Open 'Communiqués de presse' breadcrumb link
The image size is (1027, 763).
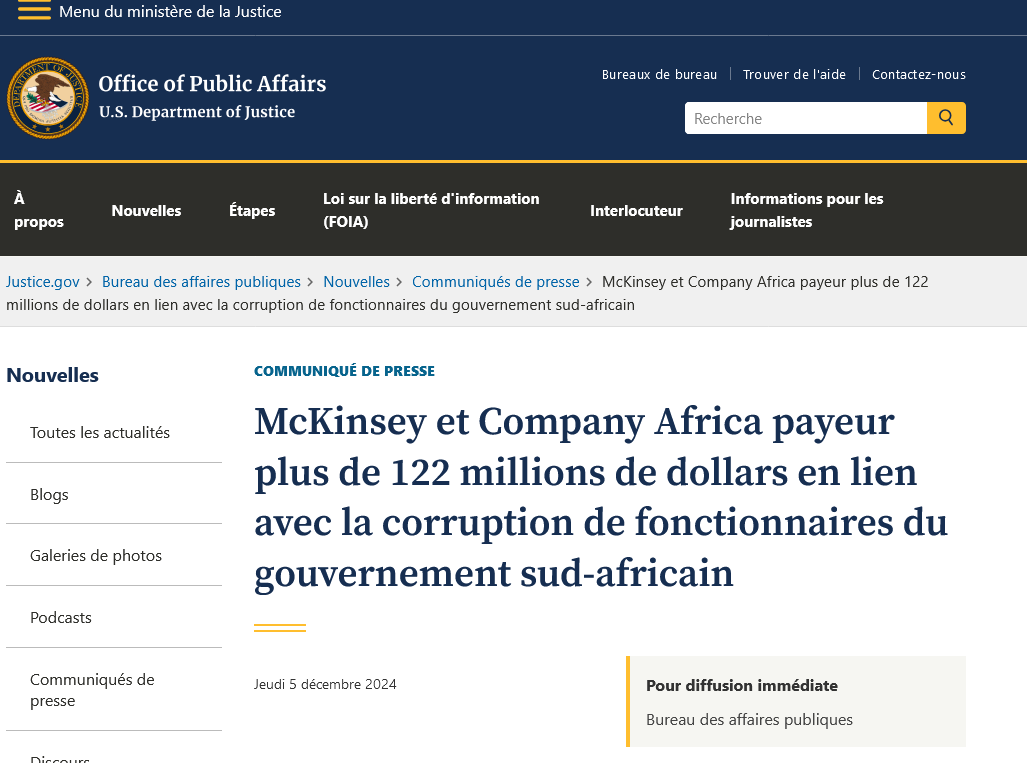coord(496,282)
